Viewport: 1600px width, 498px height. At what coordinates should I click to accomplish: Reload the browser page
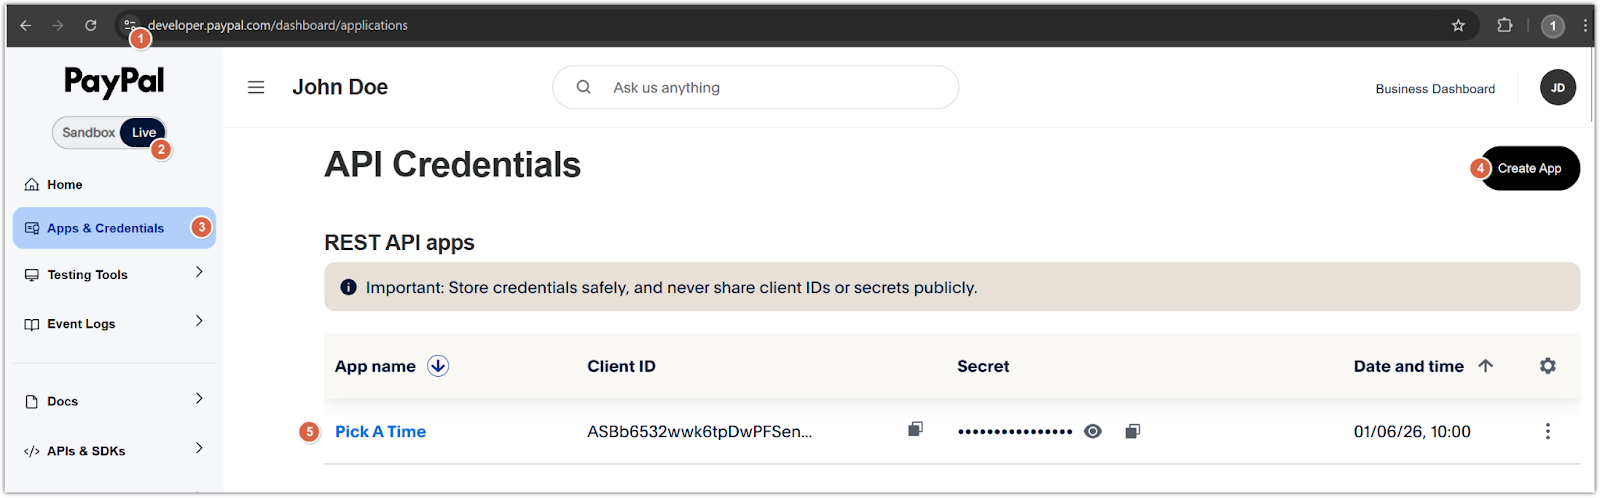tap(91, 26)
